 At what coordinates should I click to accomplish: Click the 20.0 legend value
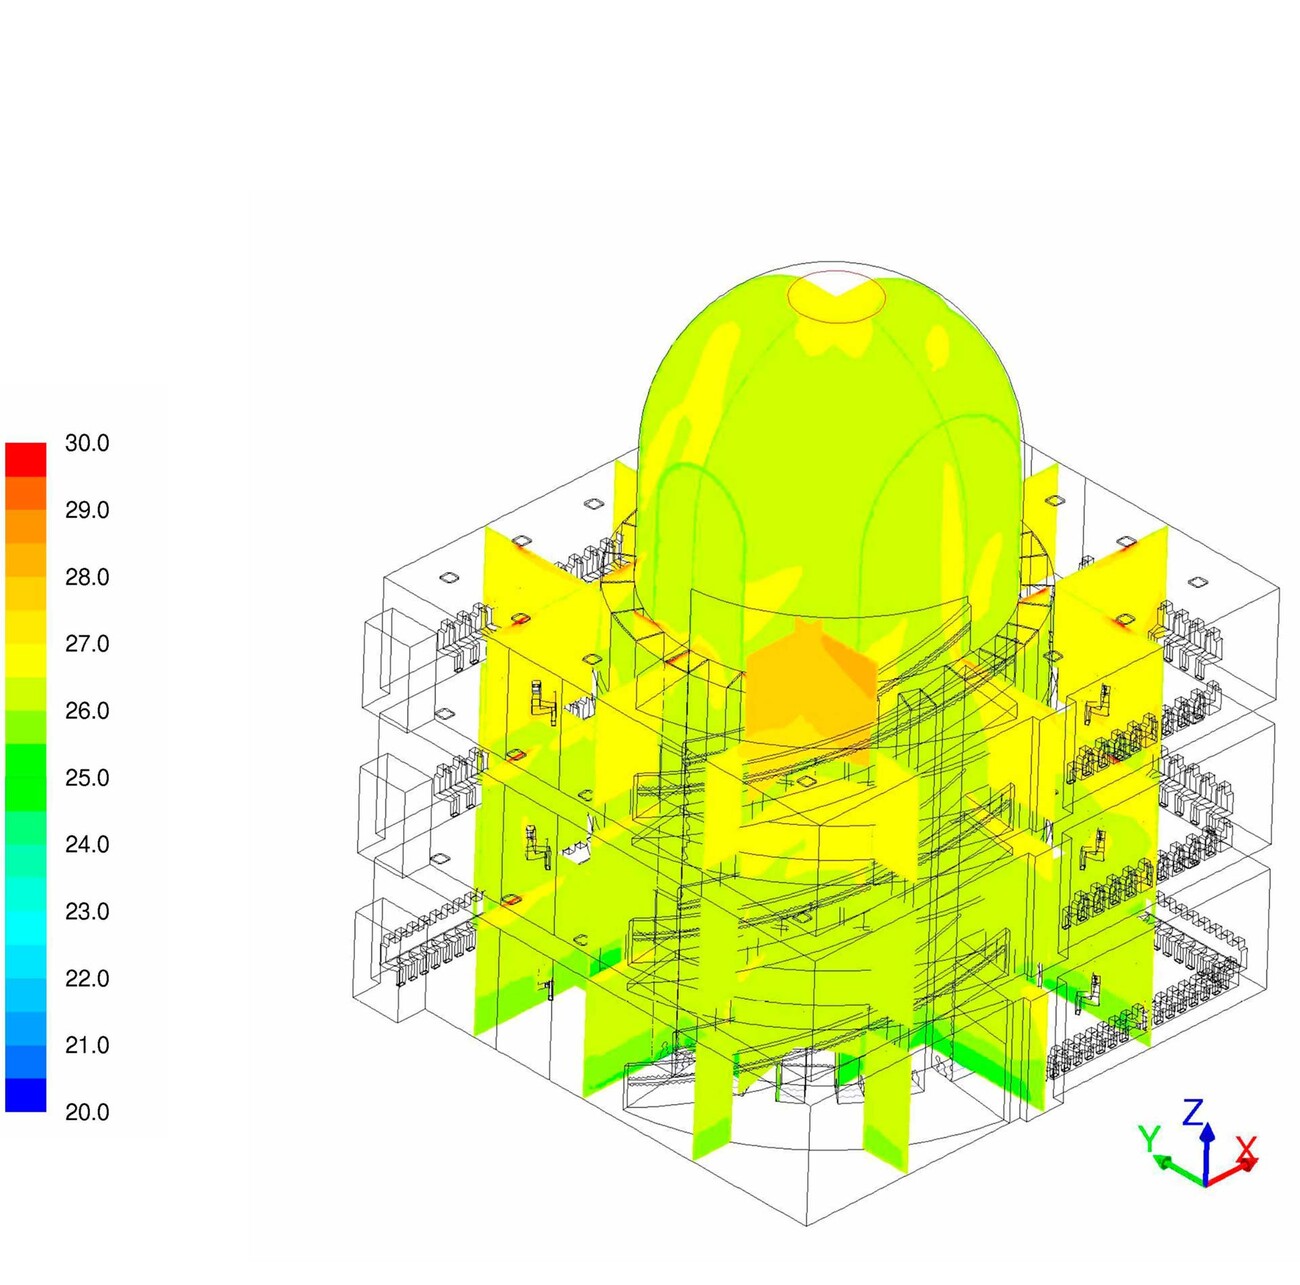tap(87, 1112)
